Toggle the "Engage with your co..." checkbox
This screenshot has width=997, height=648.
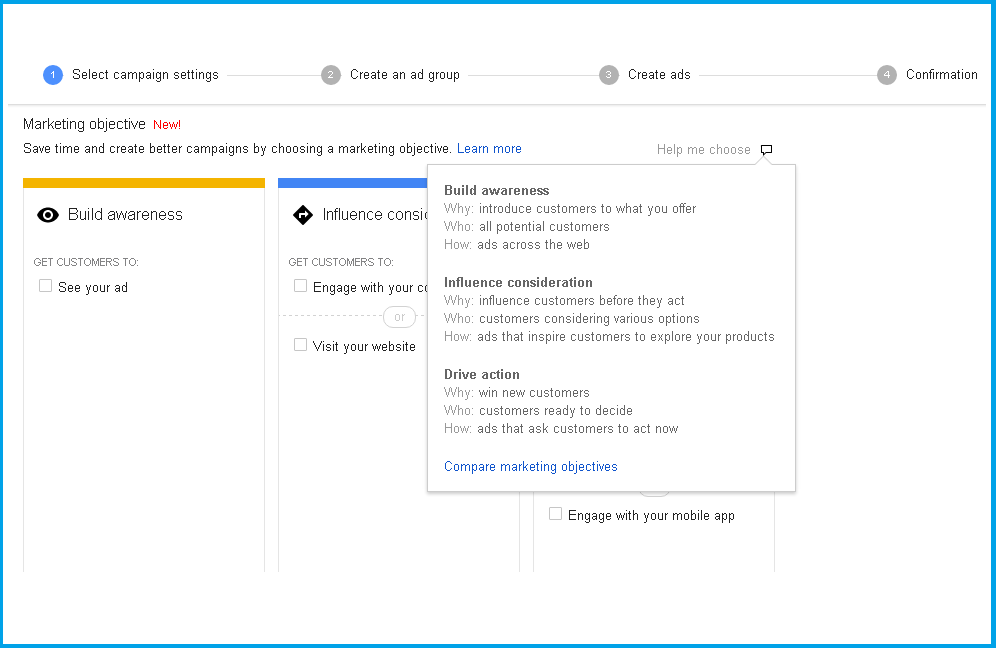(301, 286)
